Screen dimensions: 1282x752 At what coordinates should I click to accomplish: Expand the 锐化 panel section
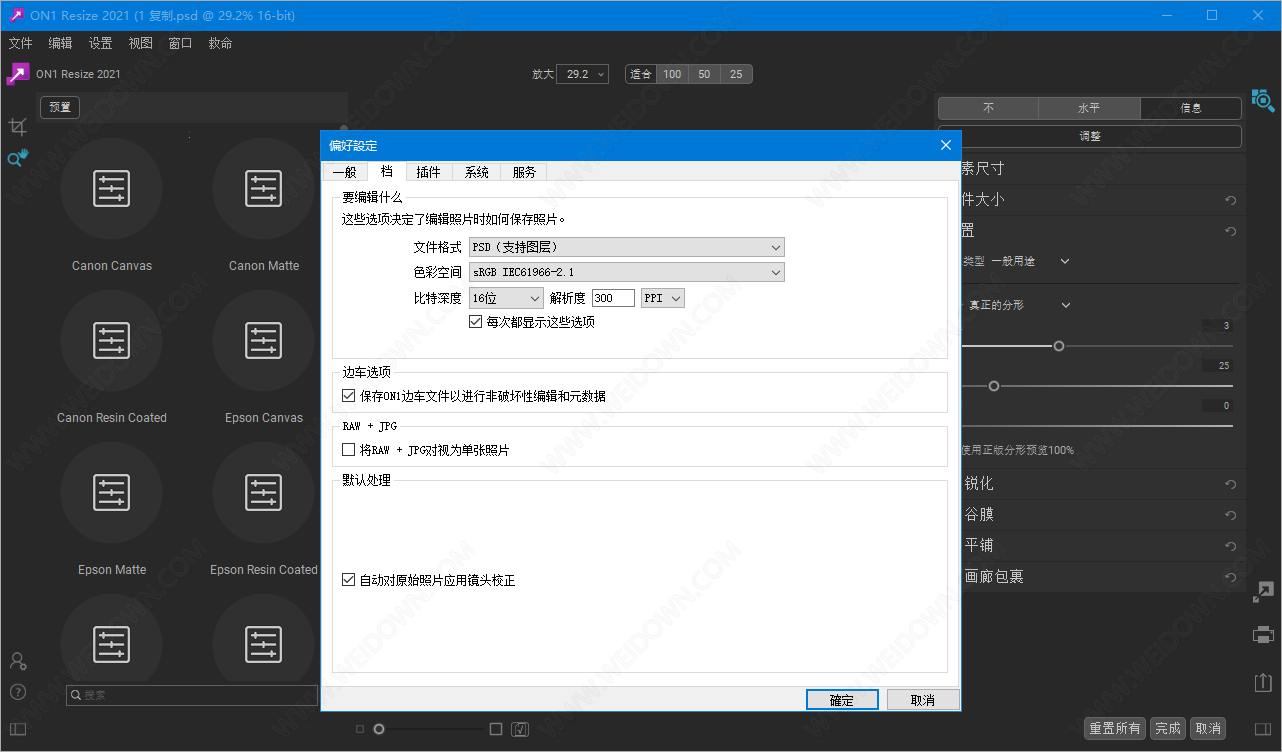979,484
